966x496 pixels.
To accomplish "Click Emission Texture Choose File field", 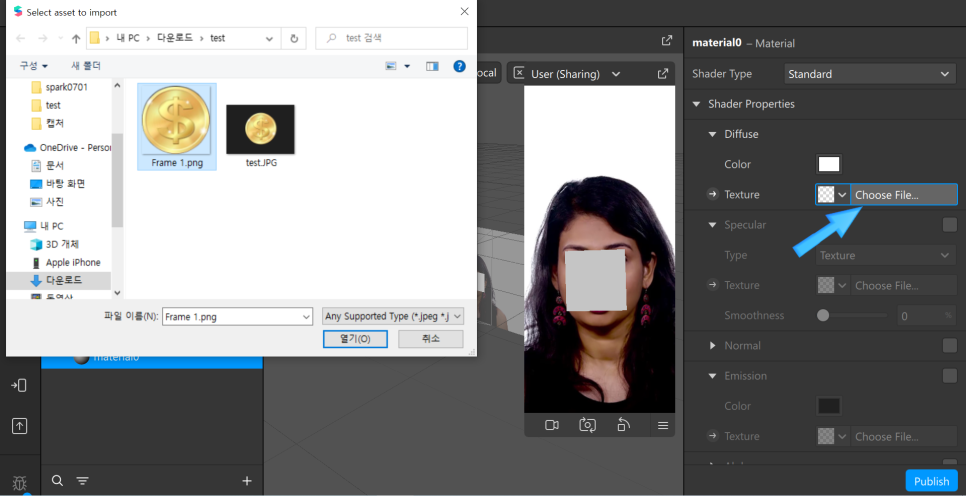I will click(904, 436).
